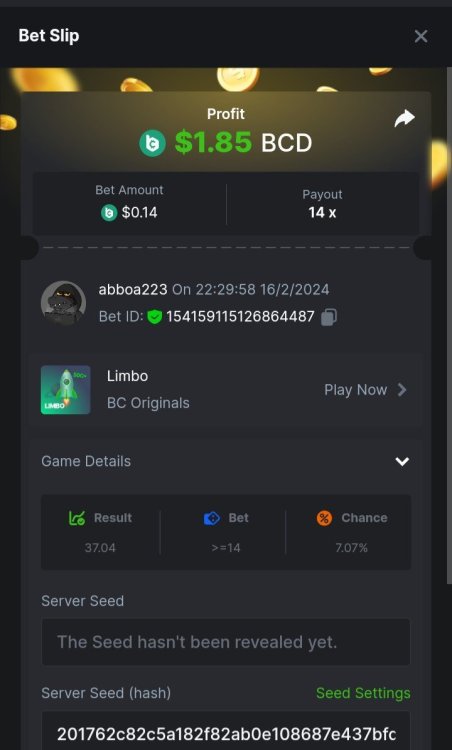Close the Bet Slip panel
This screenshot has width=452, height=750.
tap(421, 36)
